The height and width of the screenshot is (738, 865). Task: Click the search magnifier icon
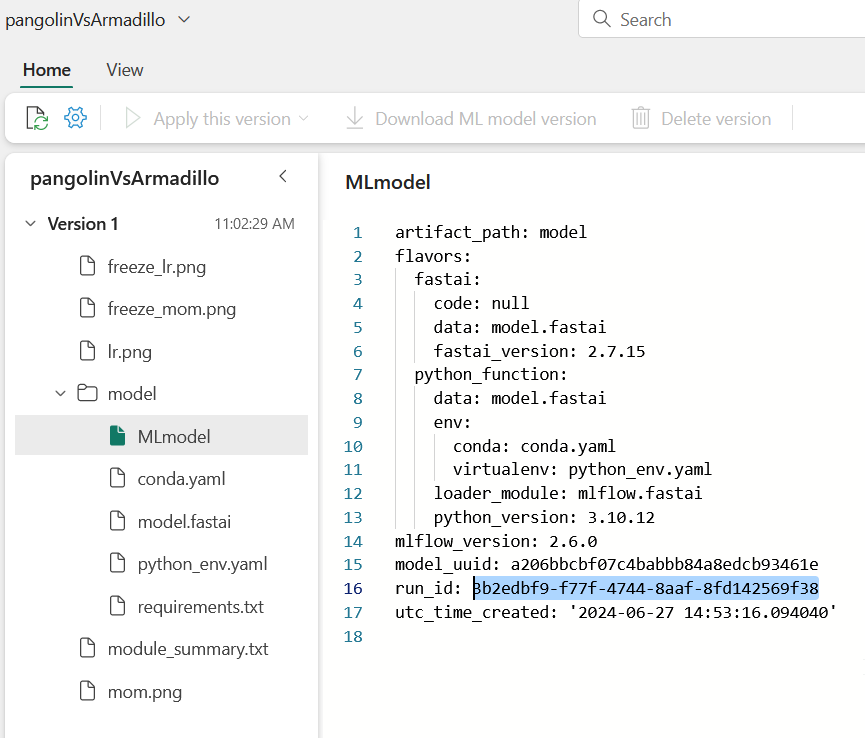[x=601, y=19]
